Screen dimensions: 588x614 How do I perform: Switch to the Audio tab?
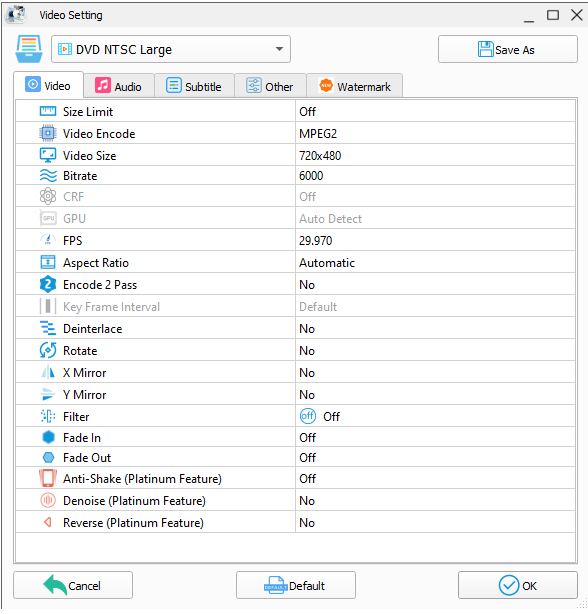119,86
